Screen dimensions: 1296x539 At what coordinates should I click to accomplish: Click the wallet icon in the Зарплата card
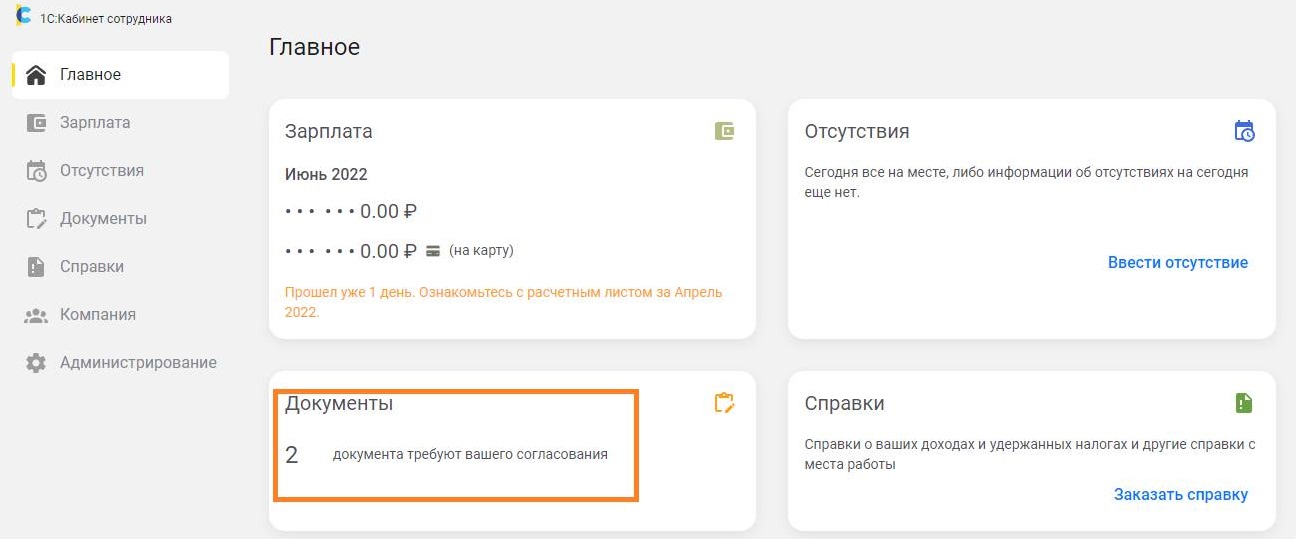coord(725,131)
